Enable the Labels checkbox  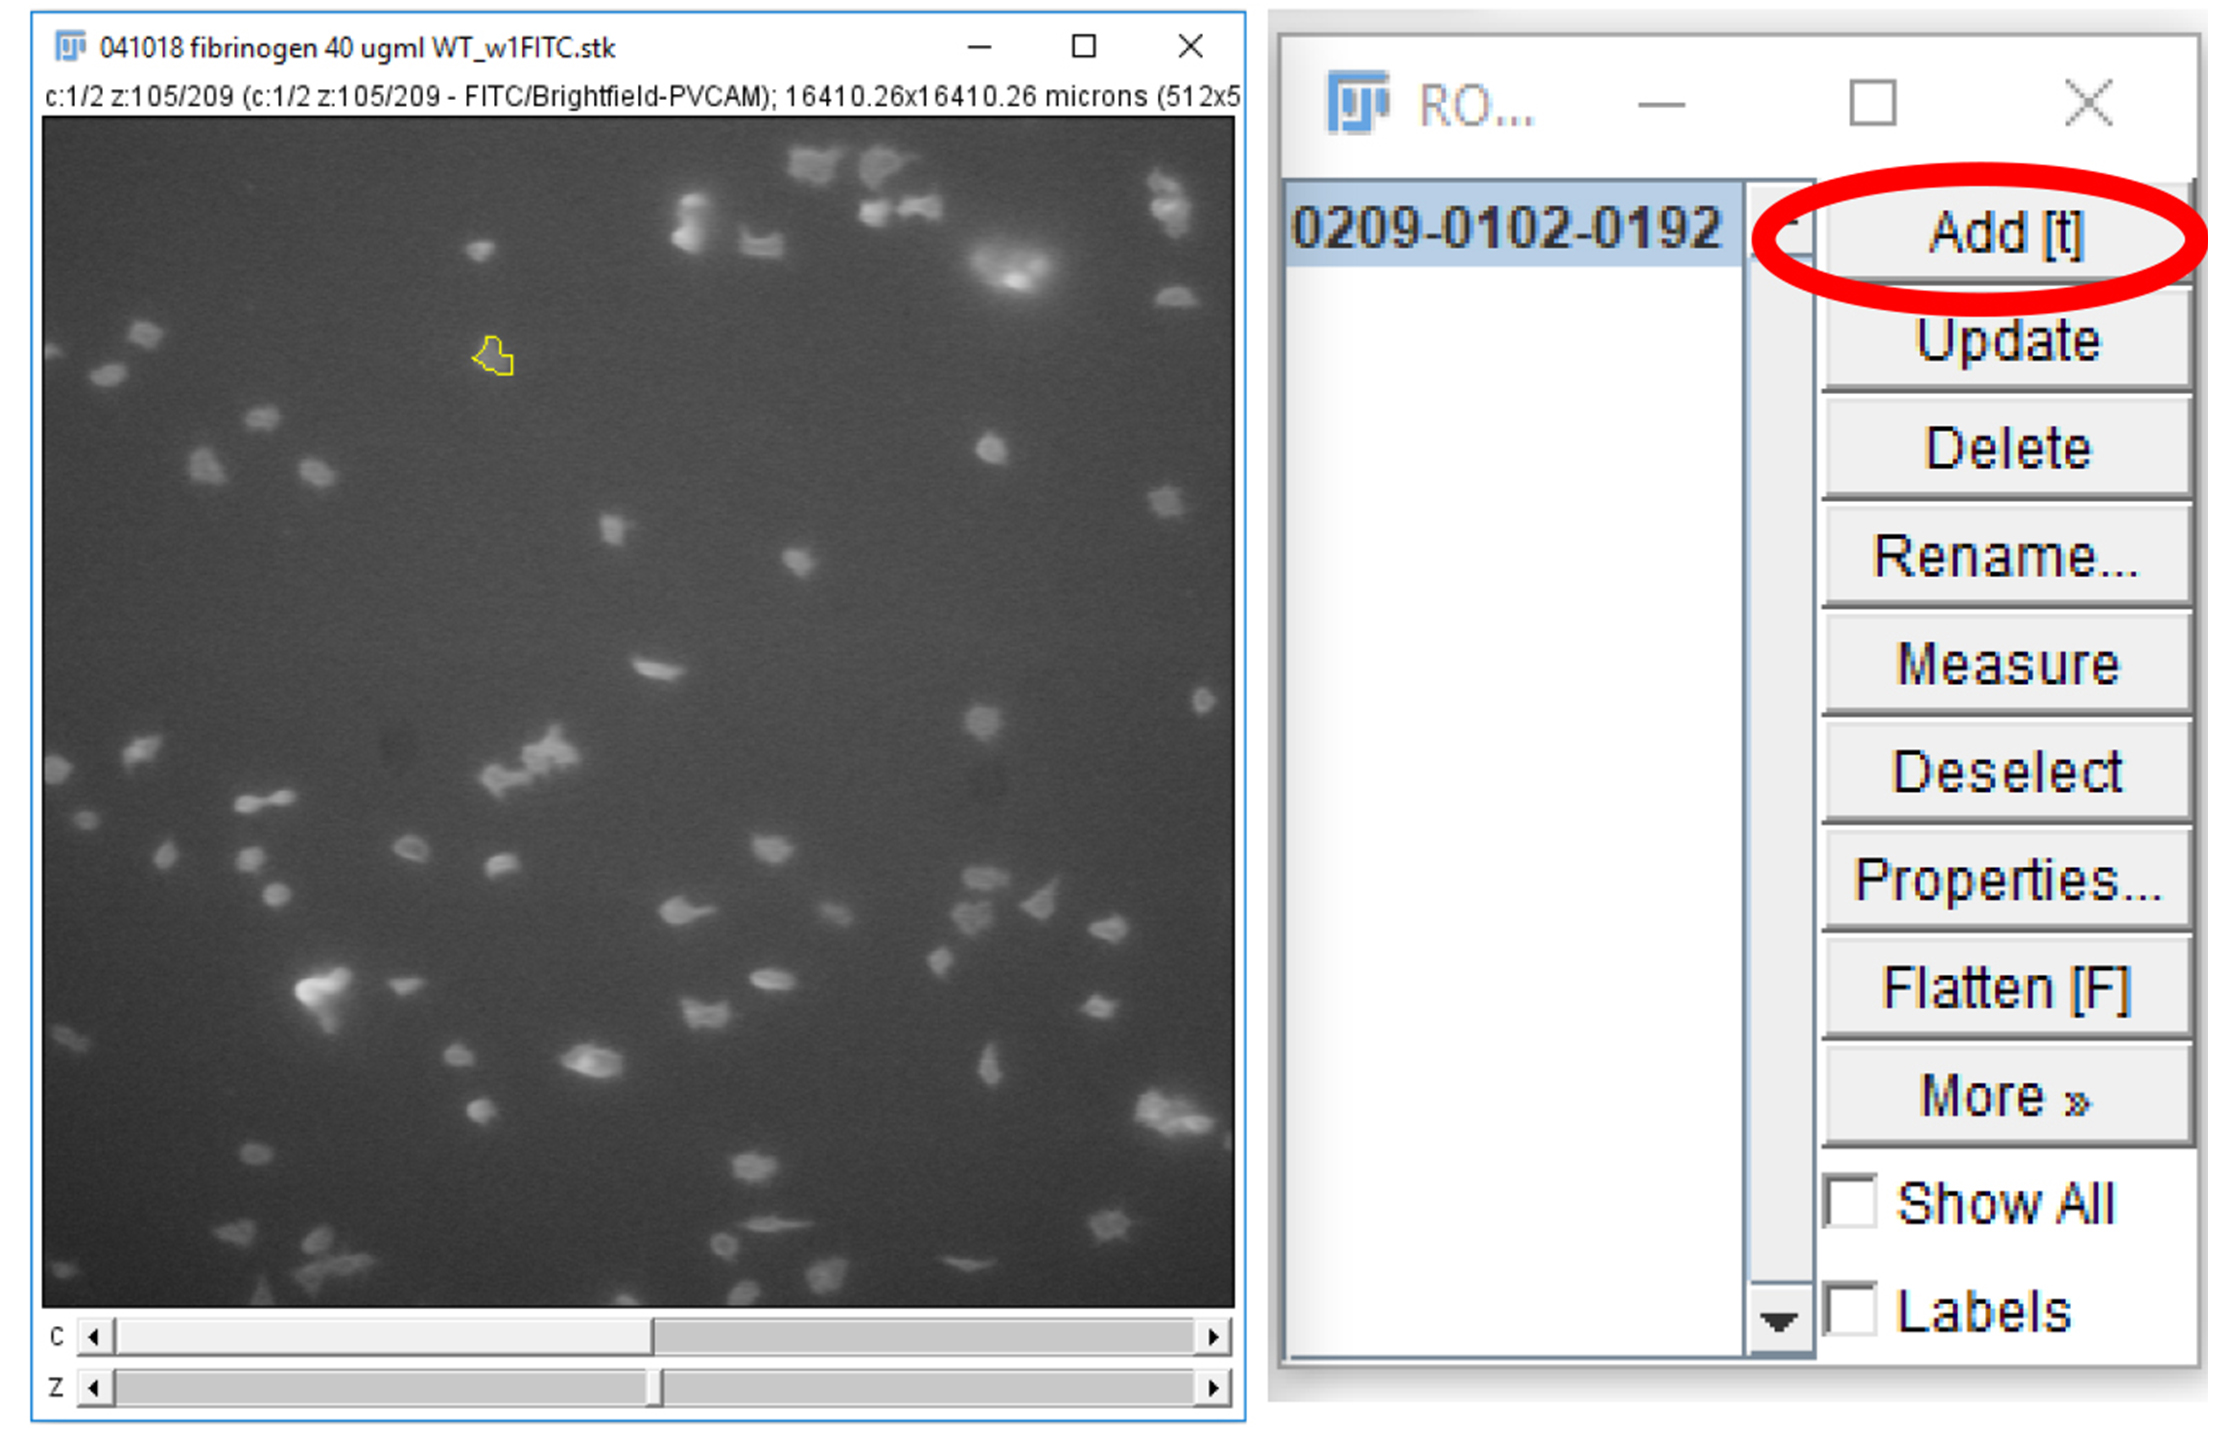[1850, 1309]
